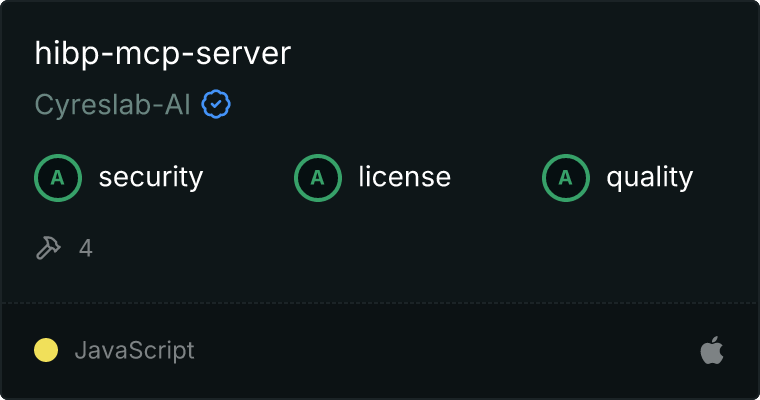The image size is (760, 400).
Task: Open the hibp-mcp-server title link
Action: pos(162,53)
